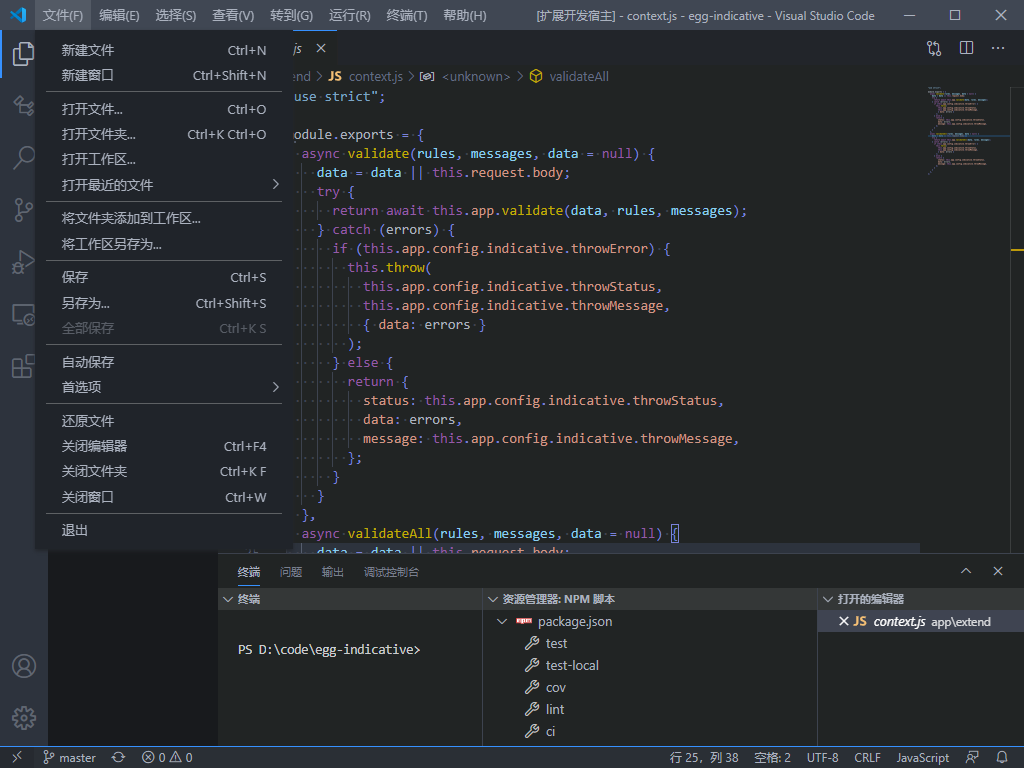Open Run and Debug view icon
The height and width of the screenshot is (768, 1024).
[24, 262]
